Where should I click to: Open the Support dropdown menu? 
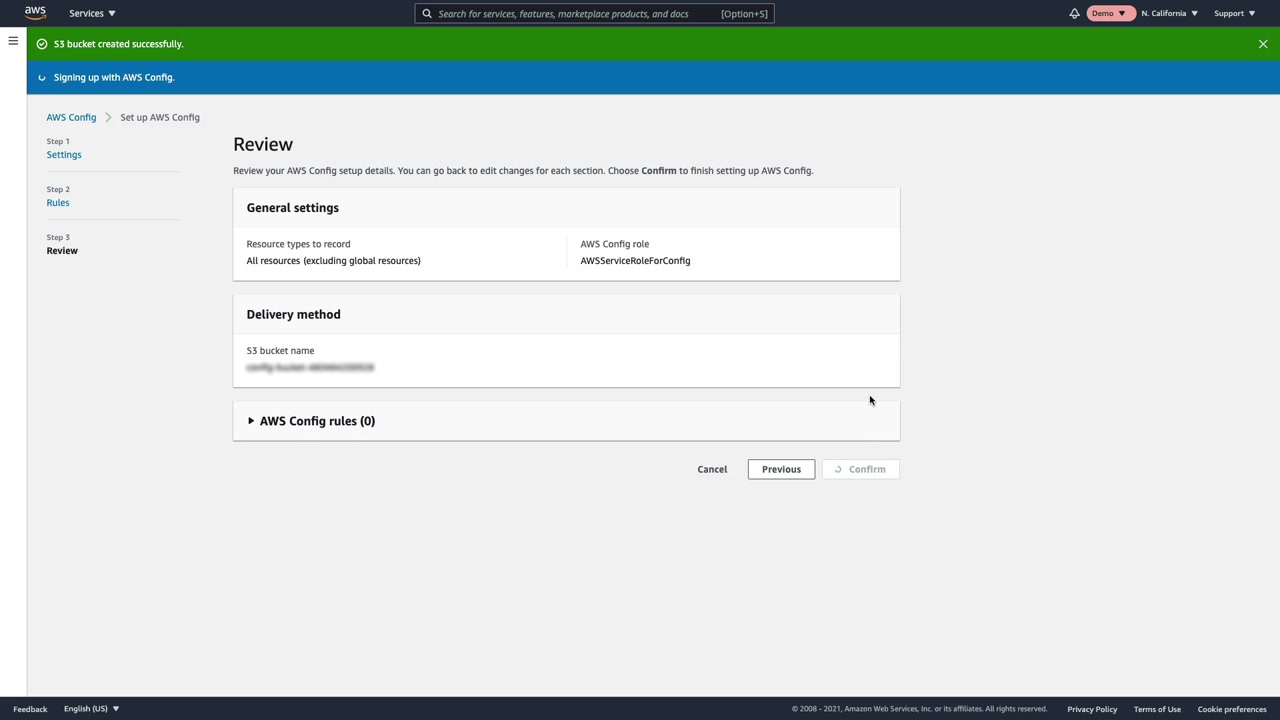1234,13
